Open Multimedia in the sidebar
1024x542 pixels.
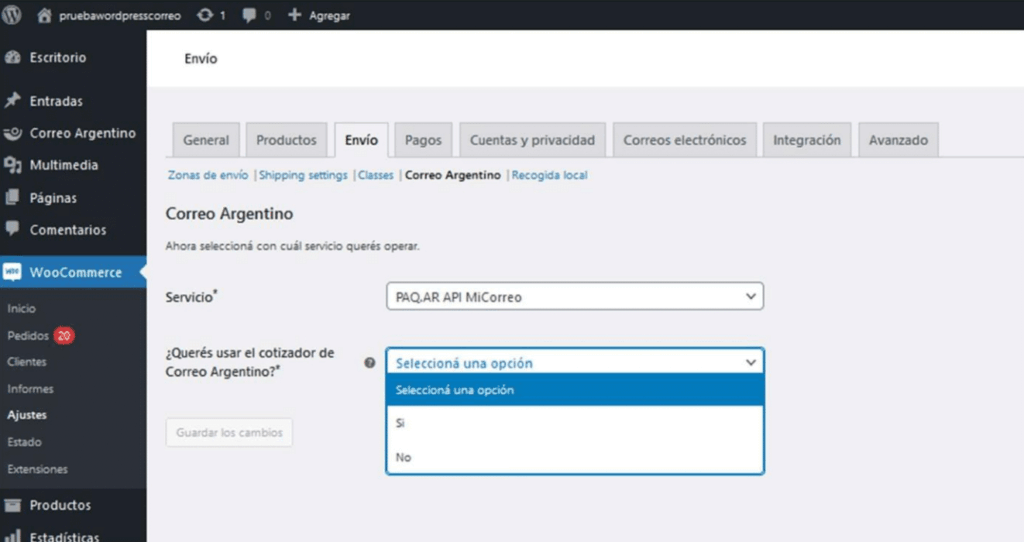coord(63,165)
